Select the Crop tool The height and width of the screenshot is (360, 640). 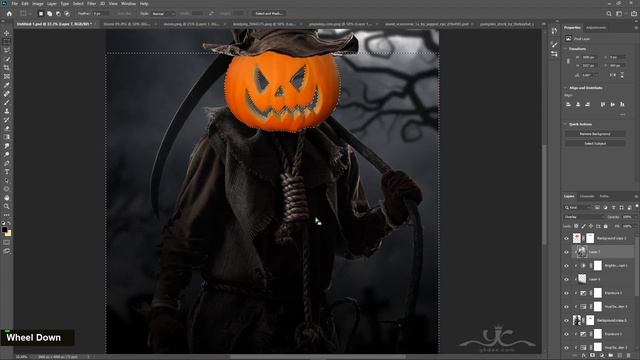[x=7, y=68]
